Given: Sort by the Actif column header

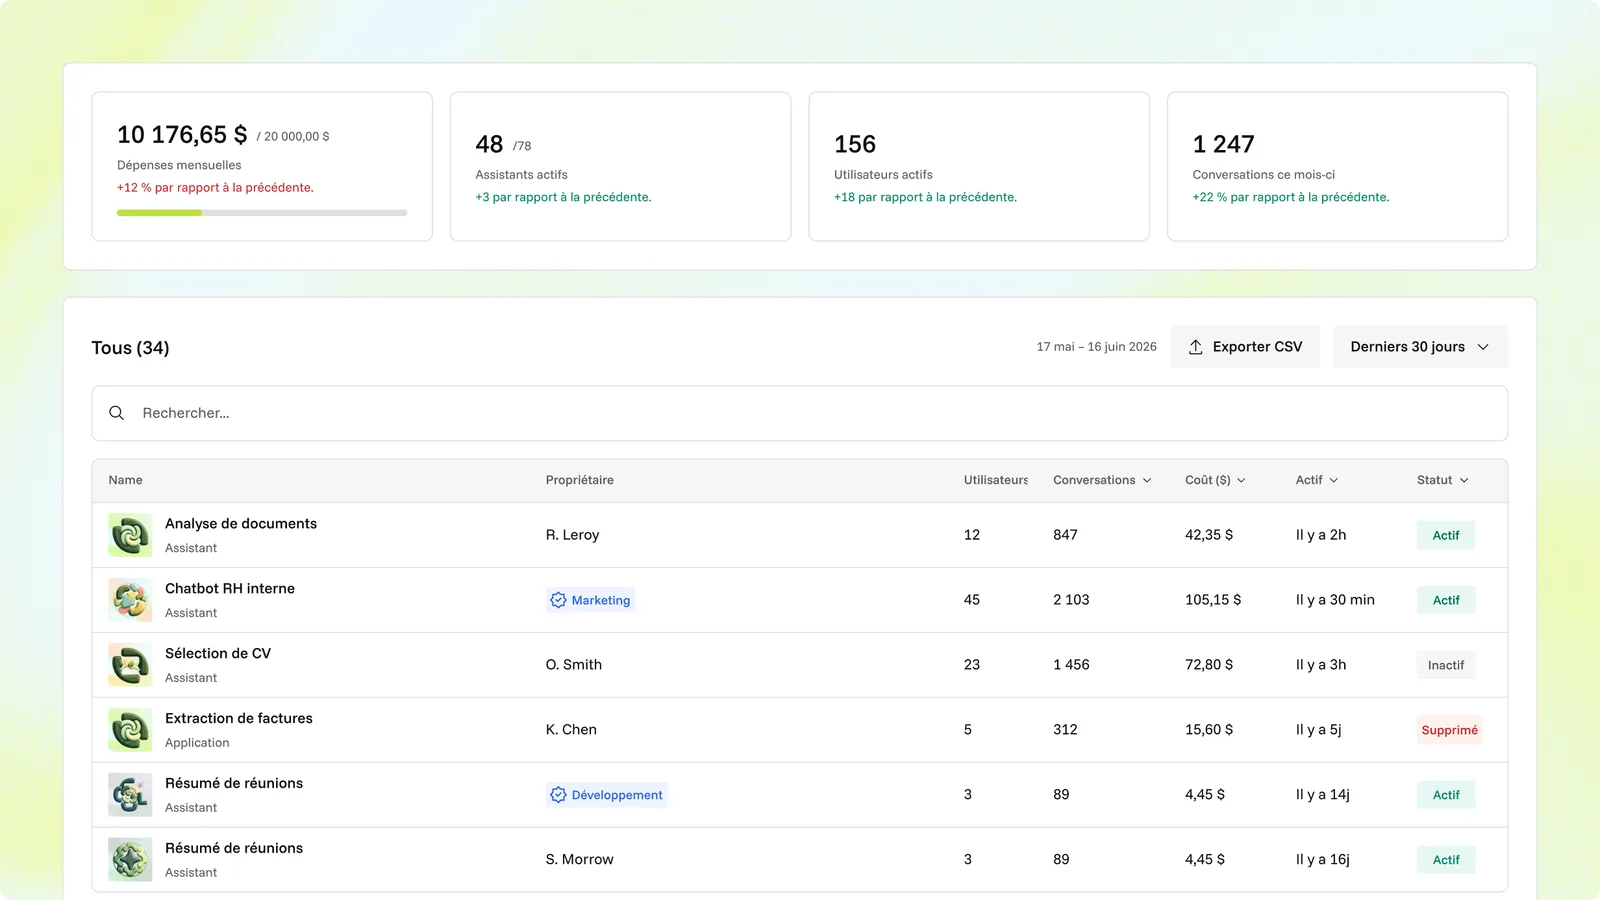Looking at the screenshot, I should pyautogui.click(x=1317, y=480).
